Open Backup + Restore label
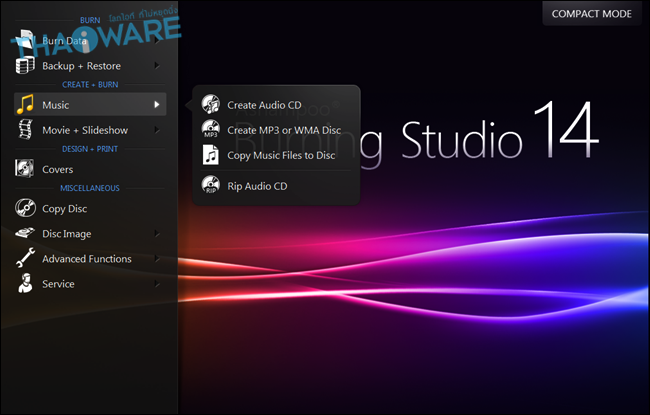 point(81,66)
